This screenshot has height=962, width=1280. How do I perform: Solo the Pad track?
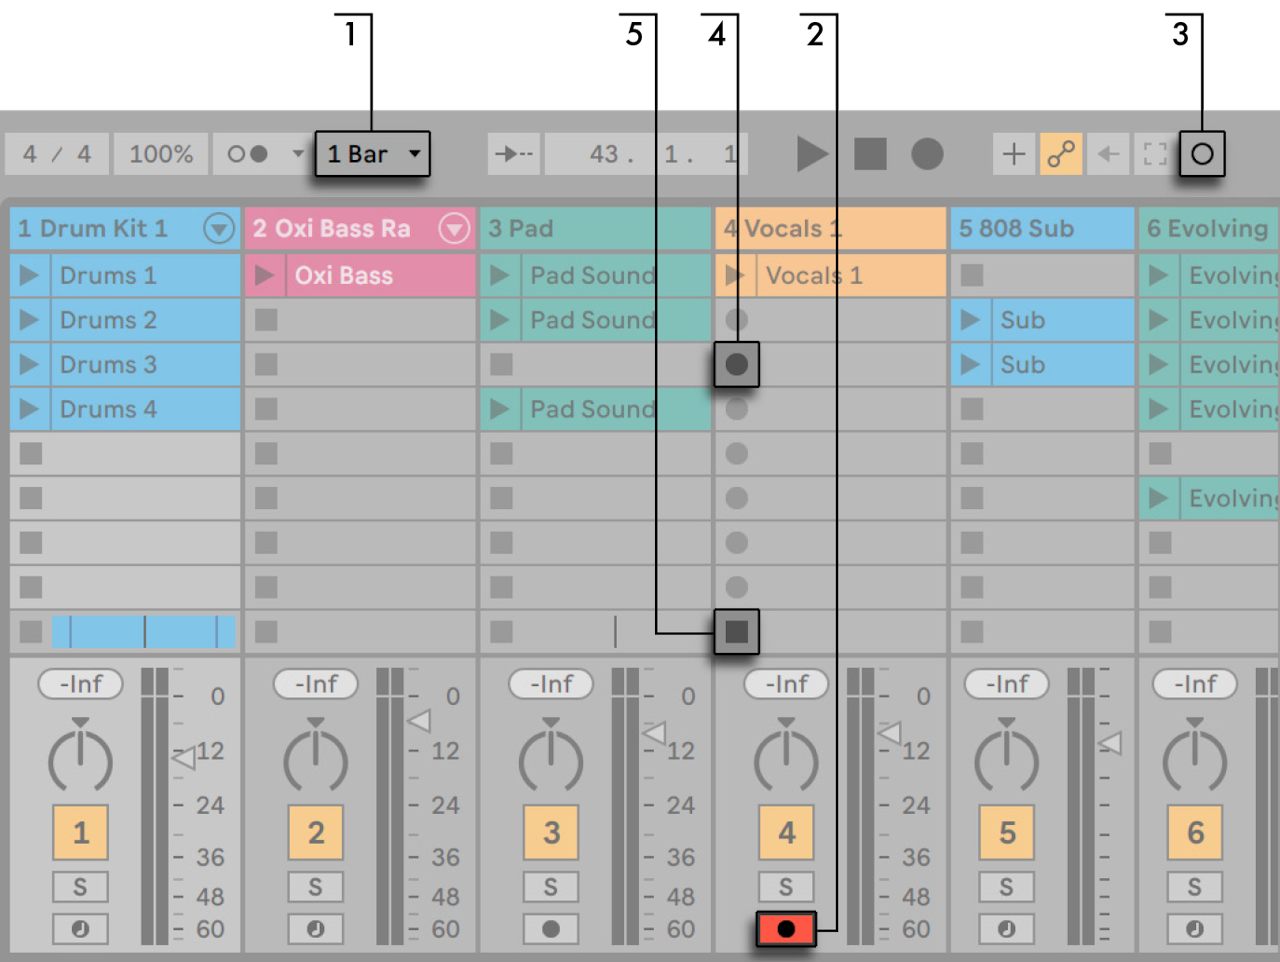point(551,886)
